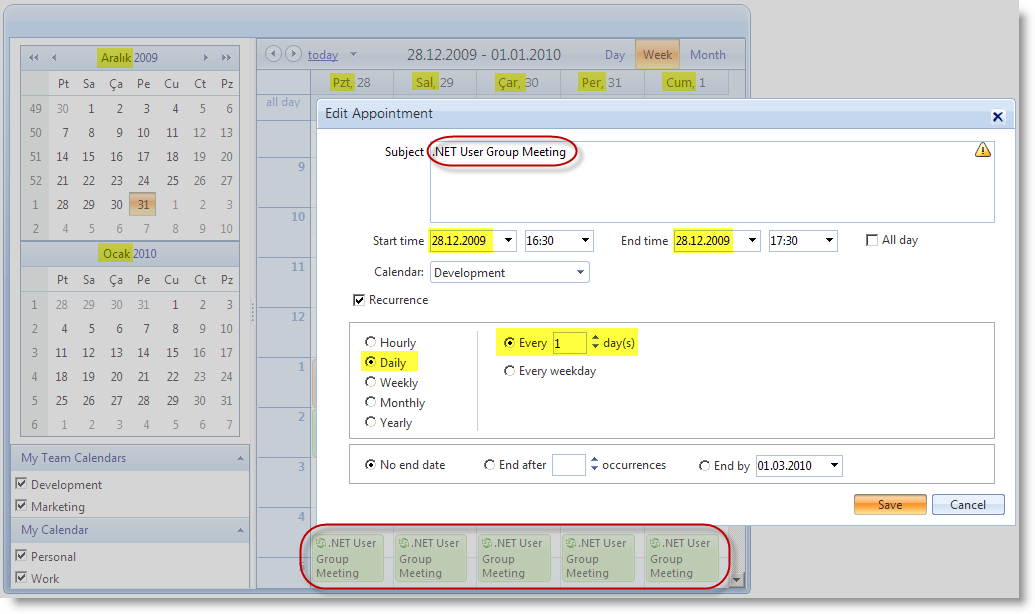Select date 17 in Aralık 2009 calendar
1035x614 pixels.
[x=143, y=156]
